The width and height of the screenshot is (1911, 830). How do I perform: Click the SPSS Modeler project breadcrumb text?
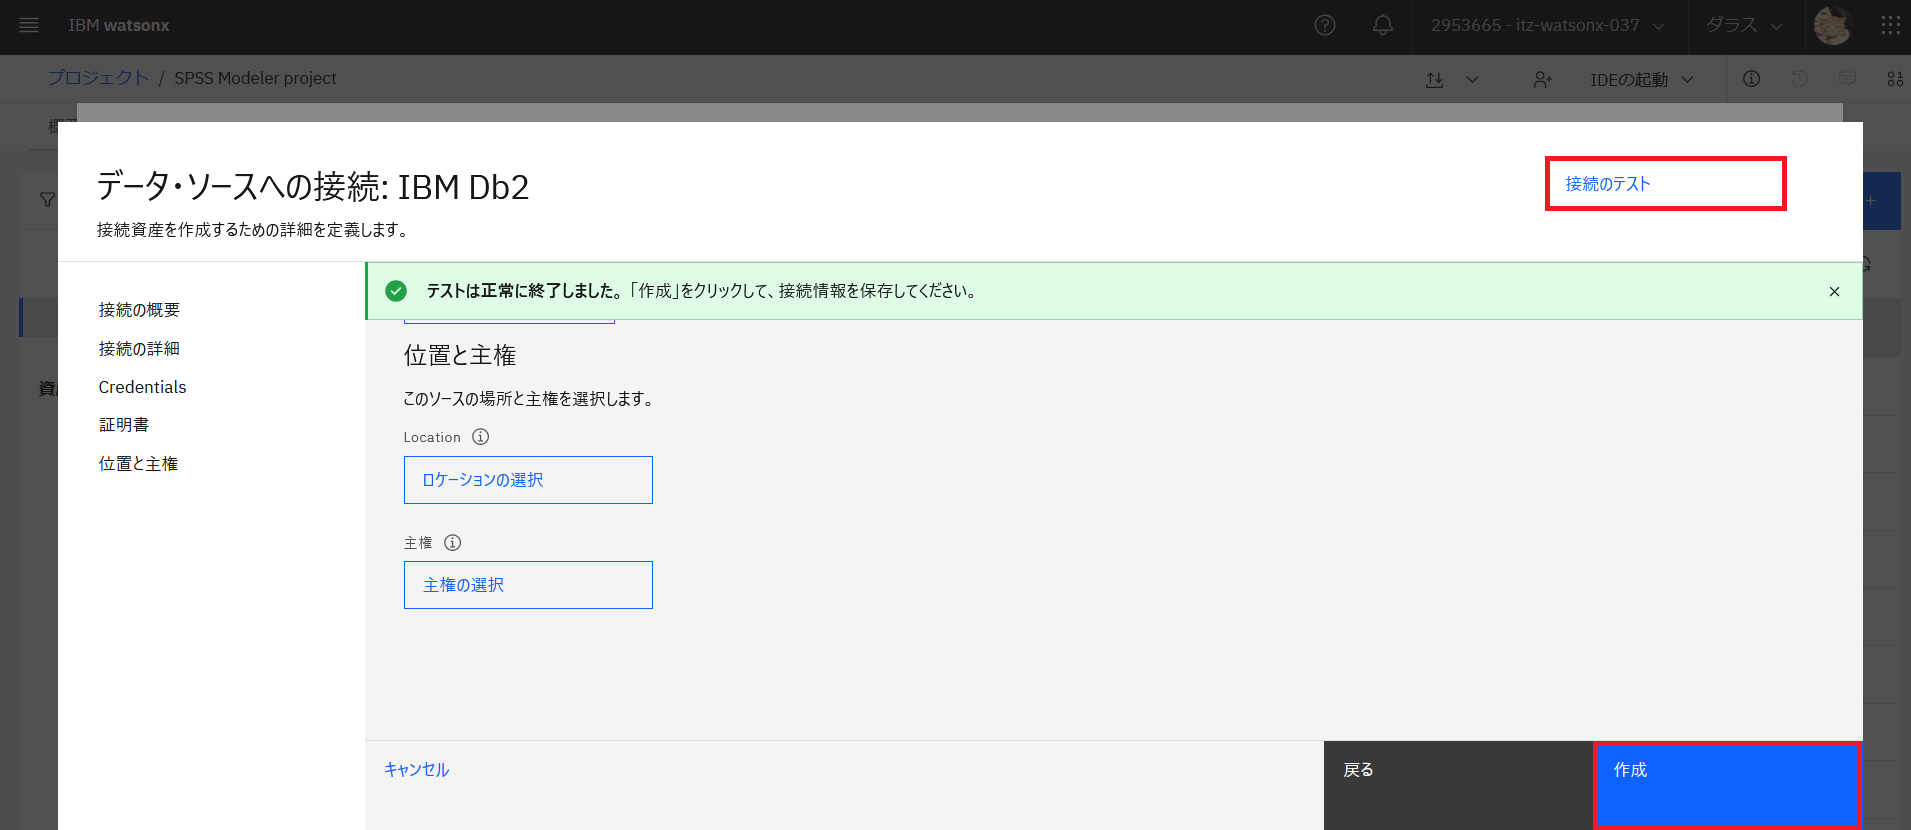(255, 78)
